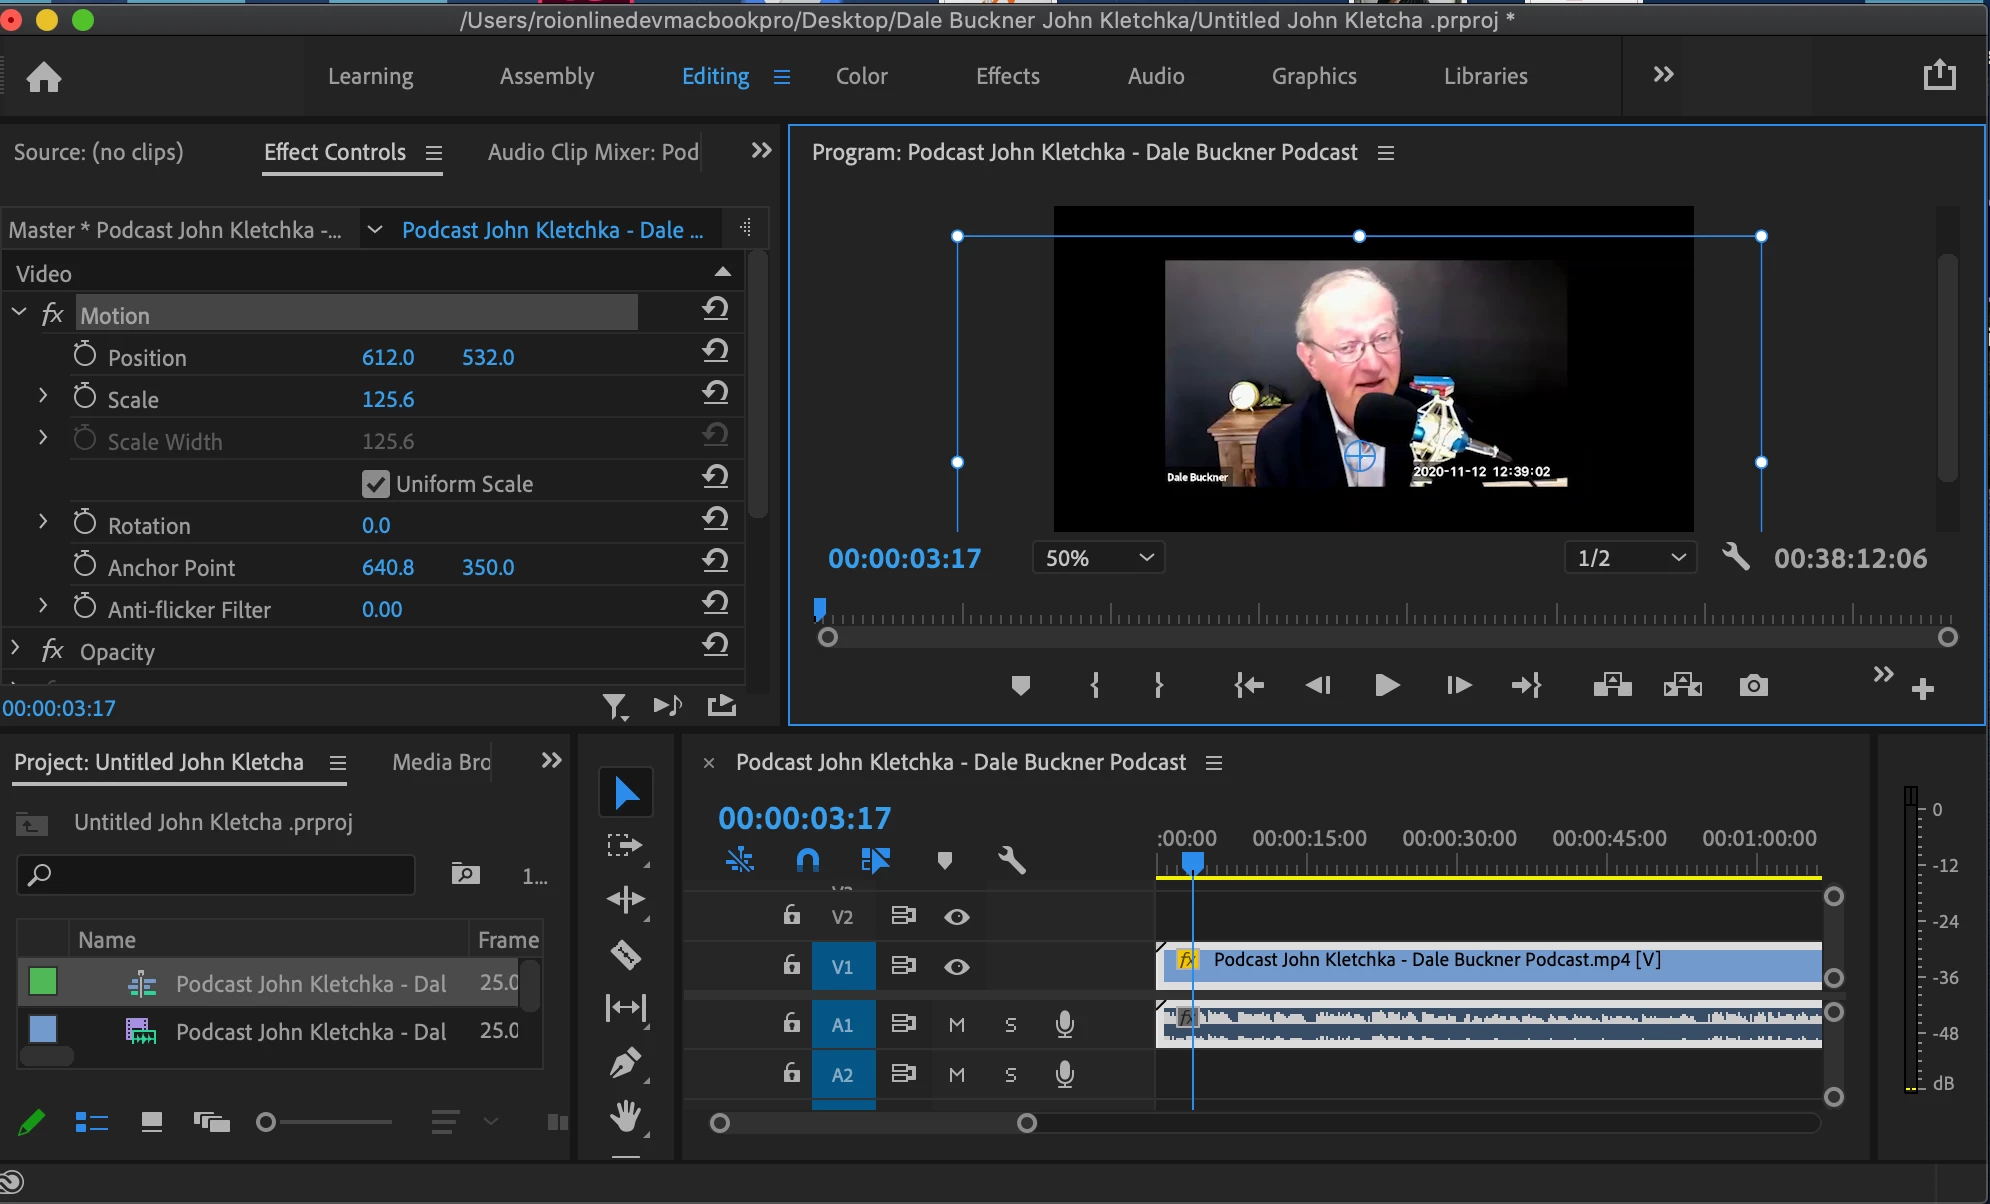Open the Audio Clip Mixer tab
The width and height of the screenshot is (1990, 1204).
pyautogui.click(x=592, y=152)
